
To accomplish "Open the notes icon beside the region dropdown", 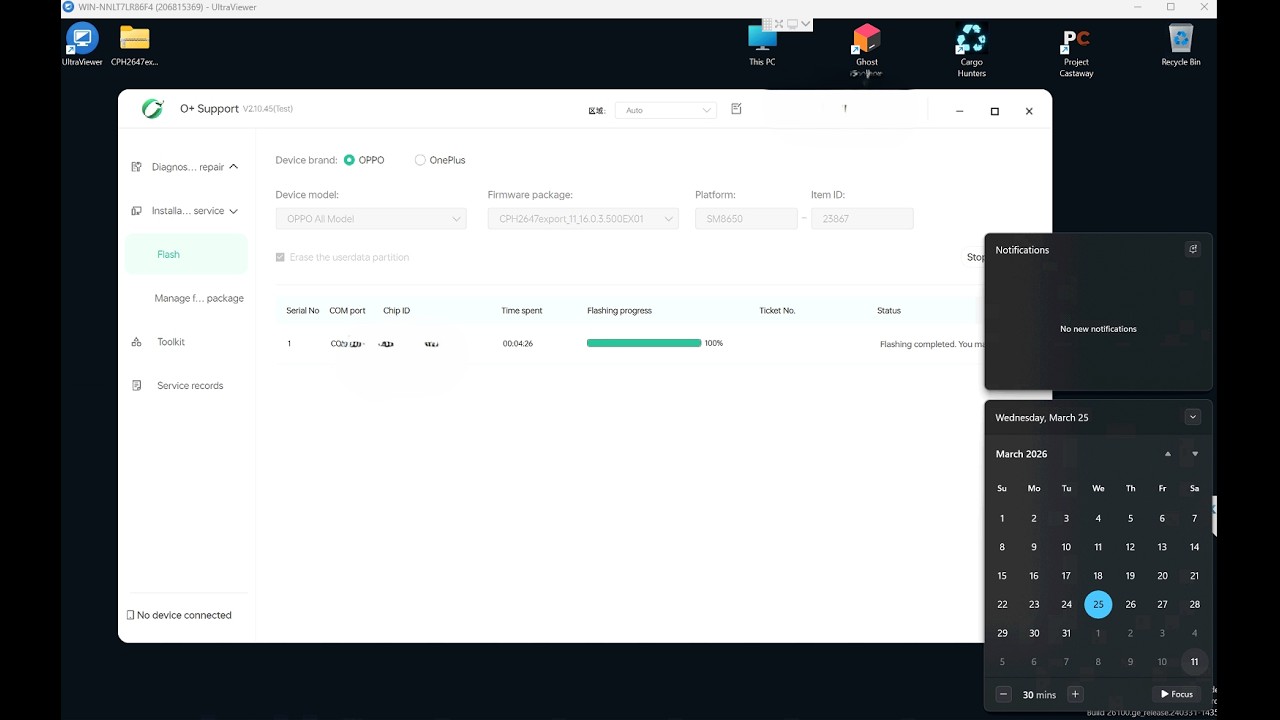I will pyautogui.click(x=736, y=109).
